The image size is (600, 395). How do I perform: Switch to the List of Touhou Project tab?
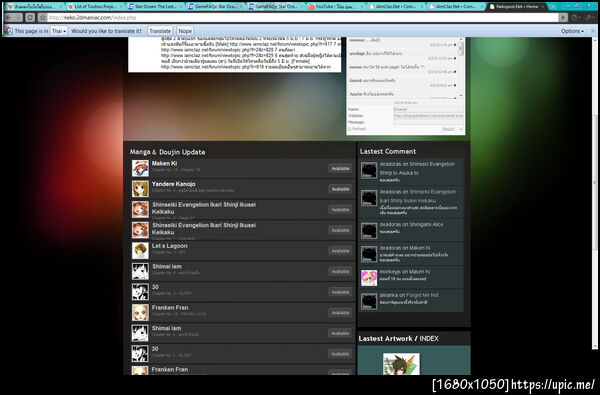tap(94, 7)
